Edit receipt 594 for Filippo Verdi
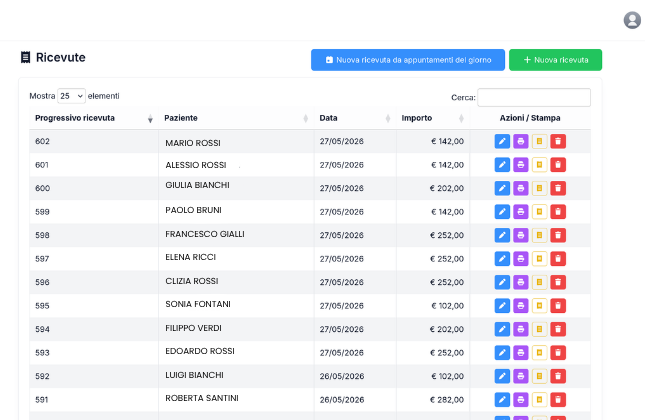645x420 pixels. (502, 329)
